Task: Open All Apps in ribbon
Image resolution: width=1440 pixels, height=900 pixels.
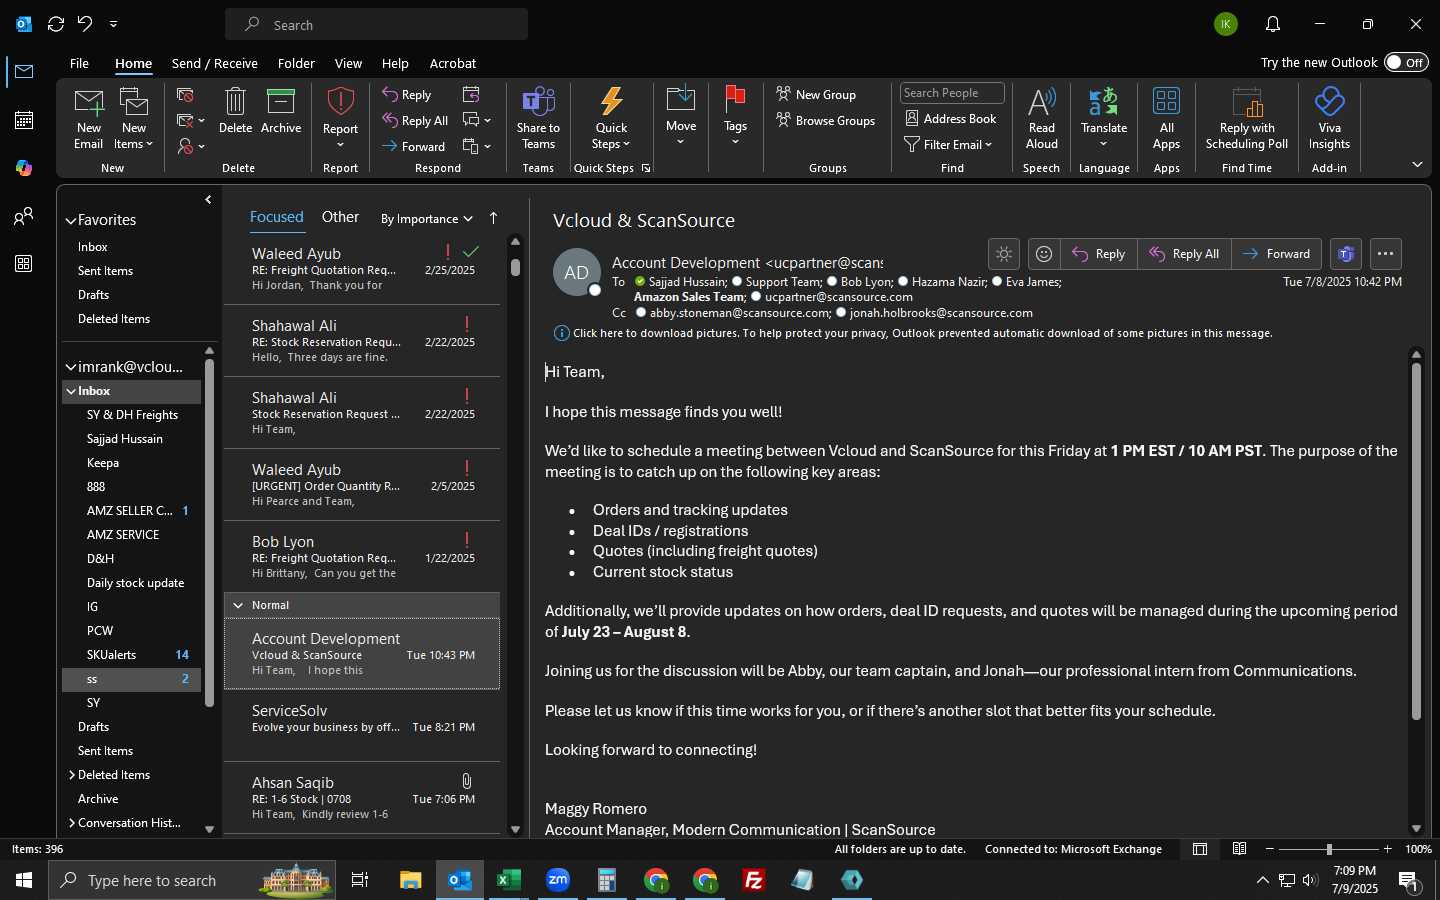Action: [x=1166, y=118]
